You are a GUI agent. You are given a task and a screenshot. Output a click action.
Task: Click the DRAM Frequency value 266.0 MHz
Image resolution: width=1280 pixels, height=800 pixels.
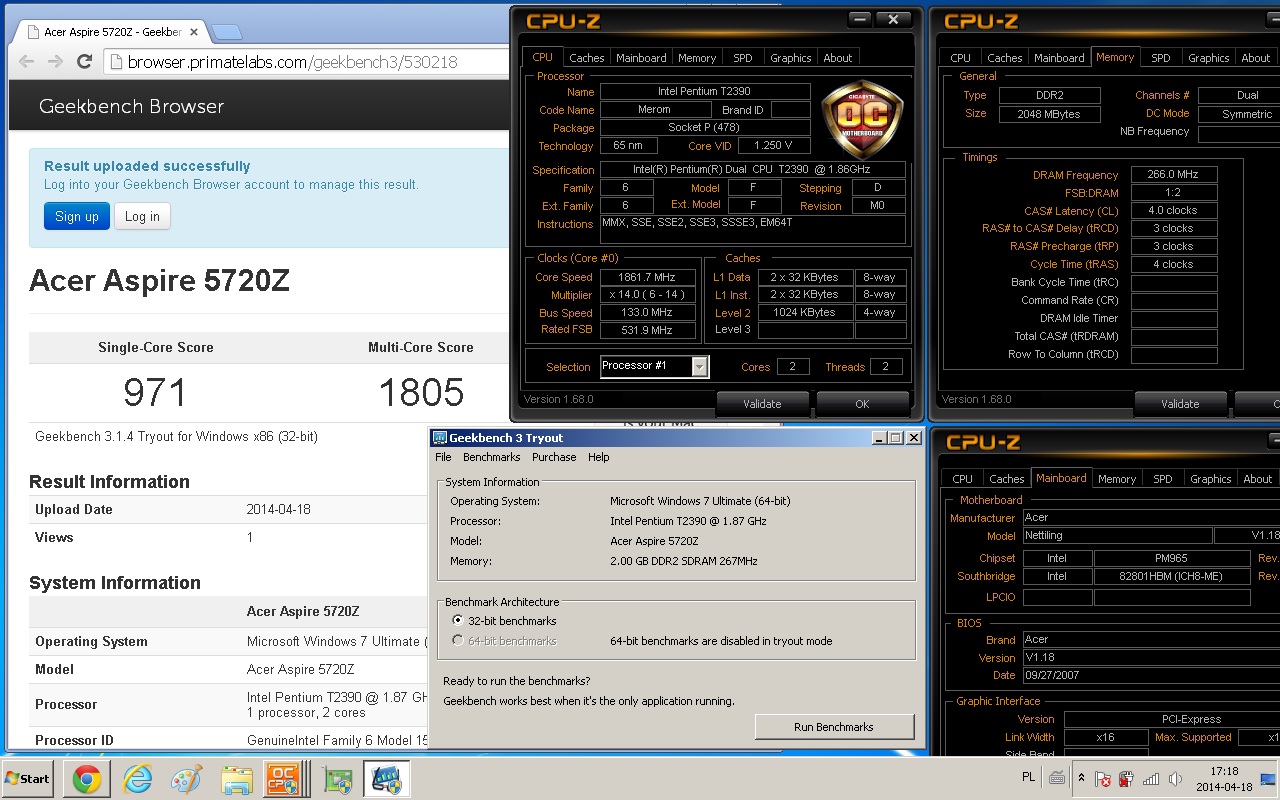point(1174,174)
